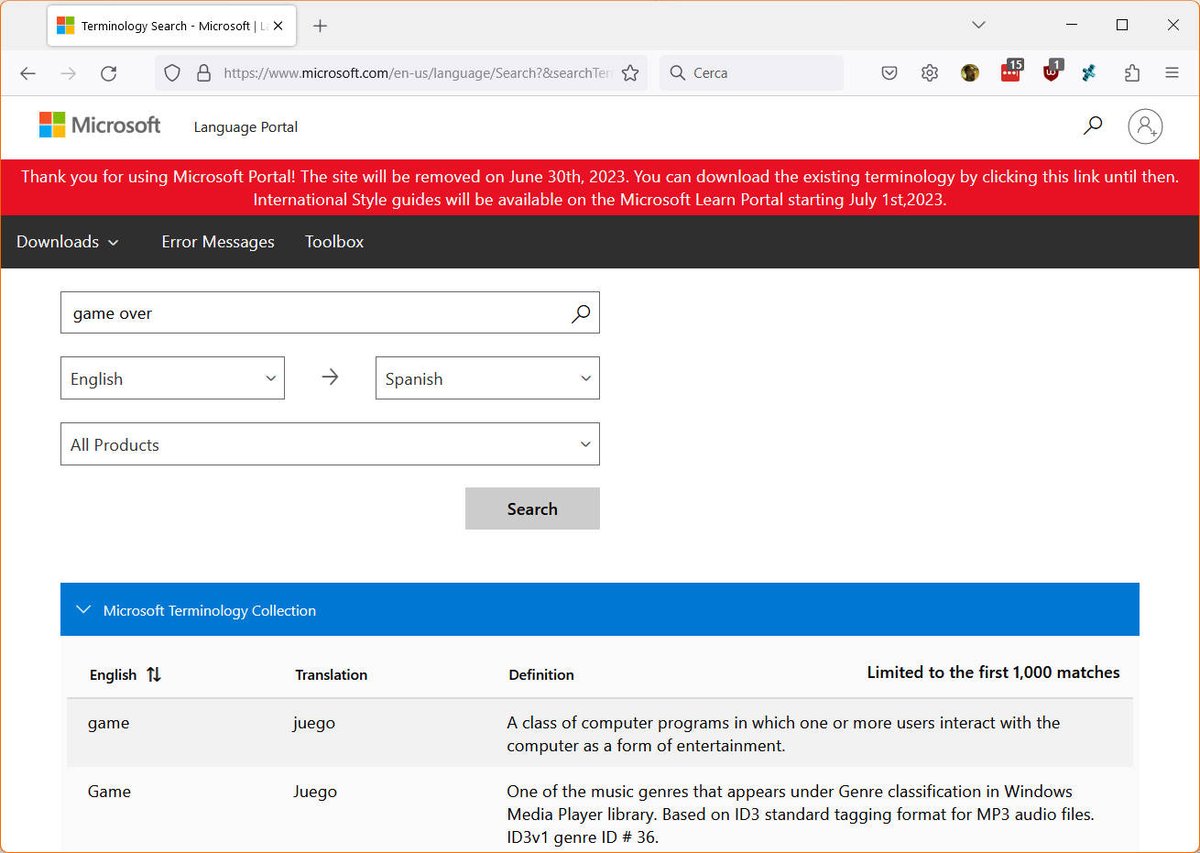Click the blue satellite extension icon
The height and width of the screenshot is (853, 1200).
click(1090, 73)
